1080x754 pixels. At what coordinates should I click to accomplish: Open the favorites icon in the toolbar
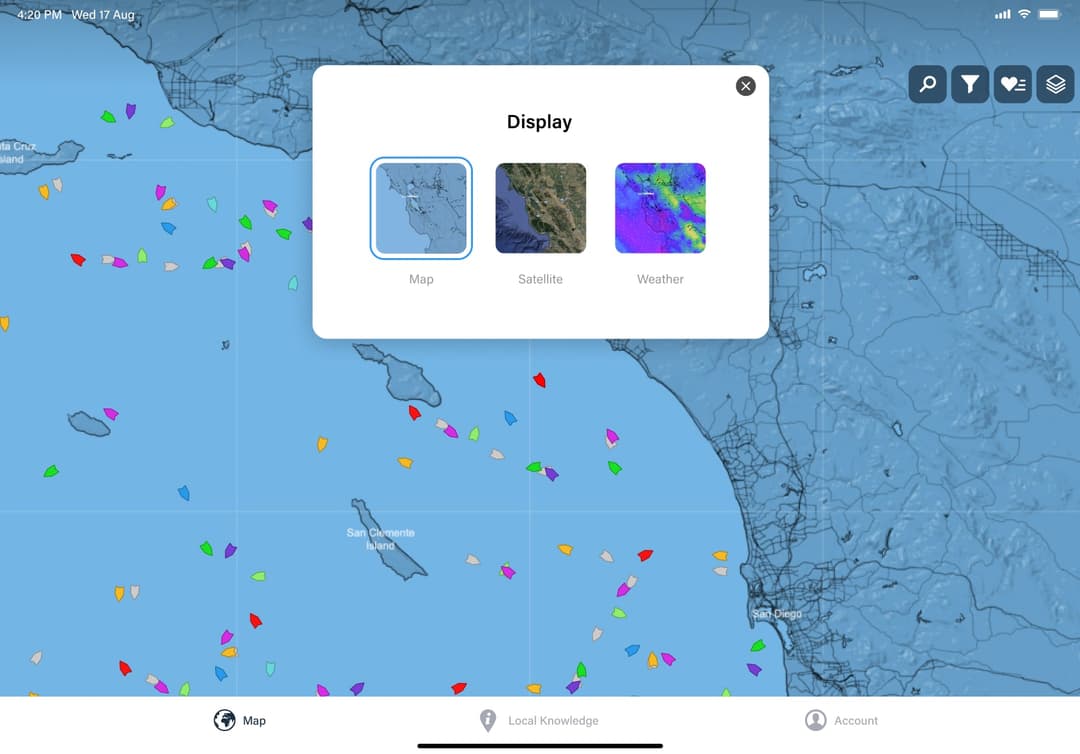pyautogui.click(x=1012, y=84)
